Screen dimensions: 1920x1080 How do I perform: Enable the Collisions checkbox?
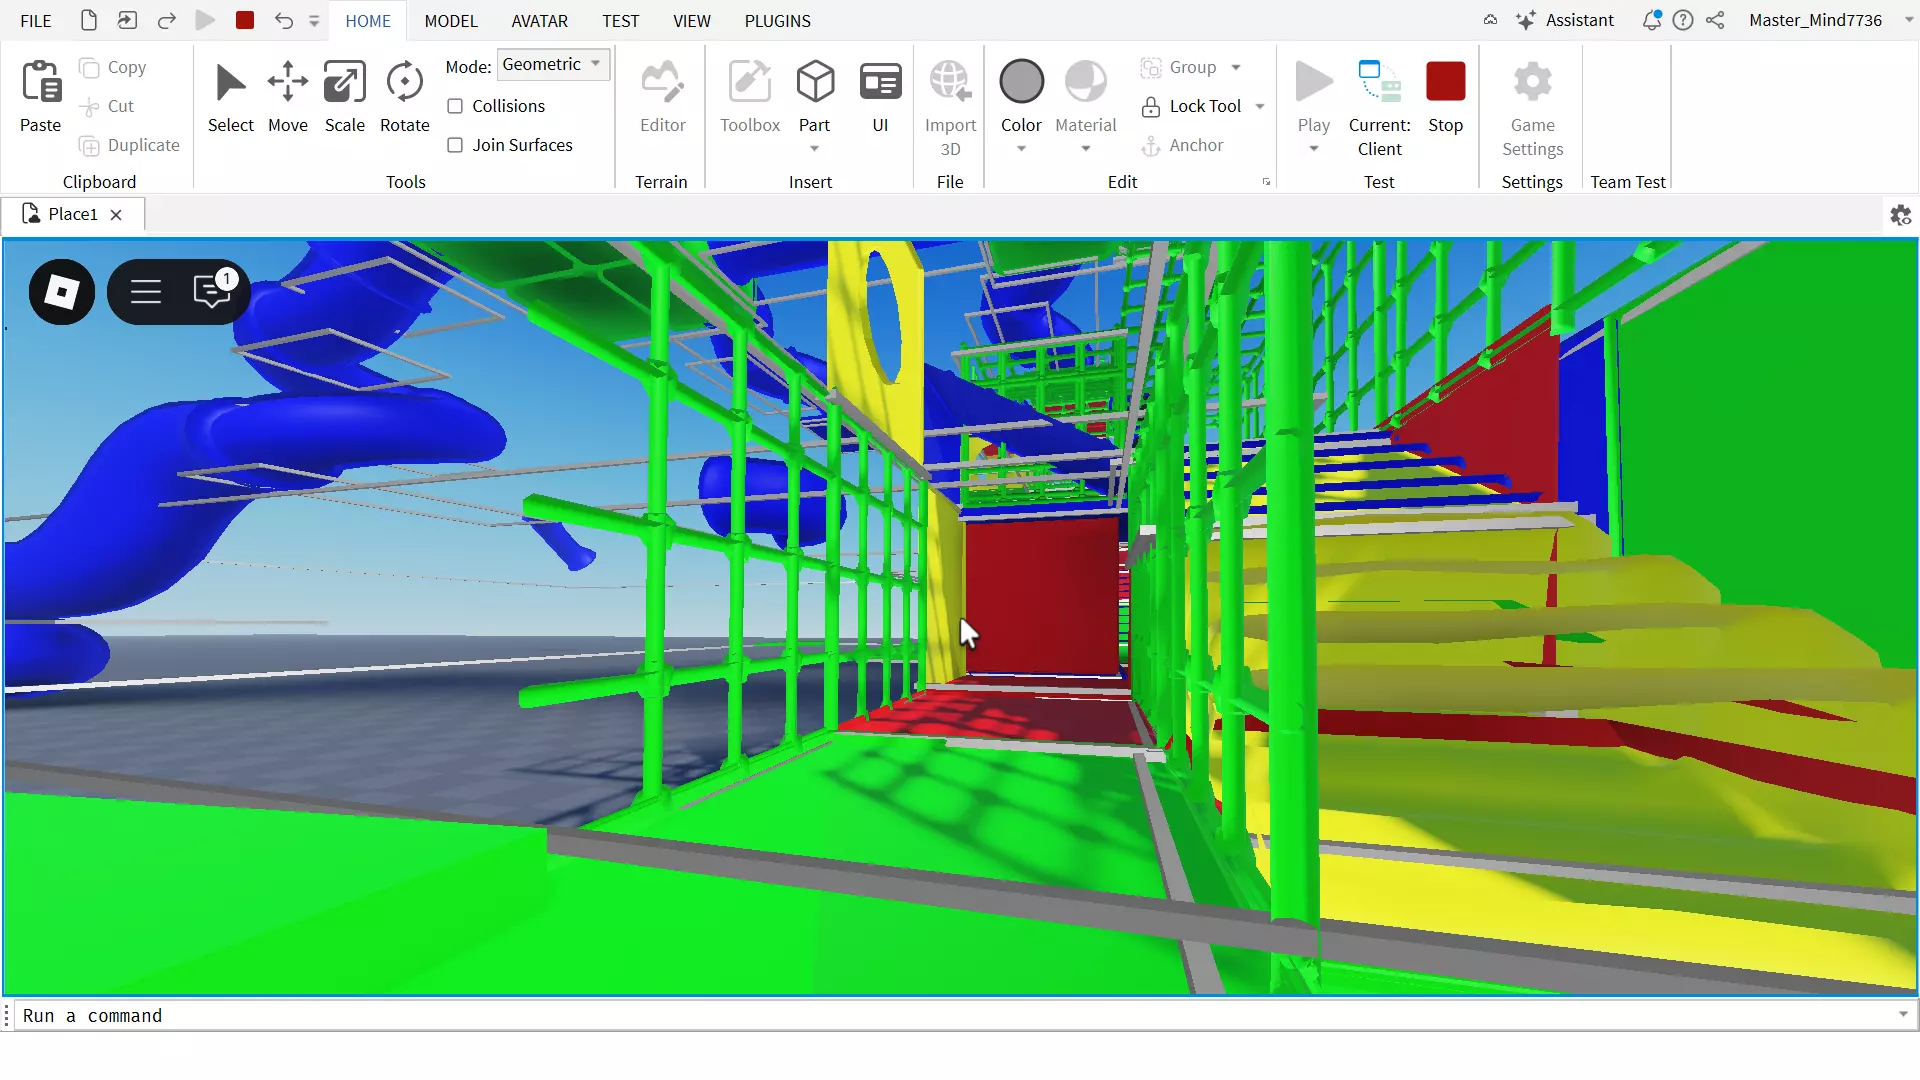(455, 106)
